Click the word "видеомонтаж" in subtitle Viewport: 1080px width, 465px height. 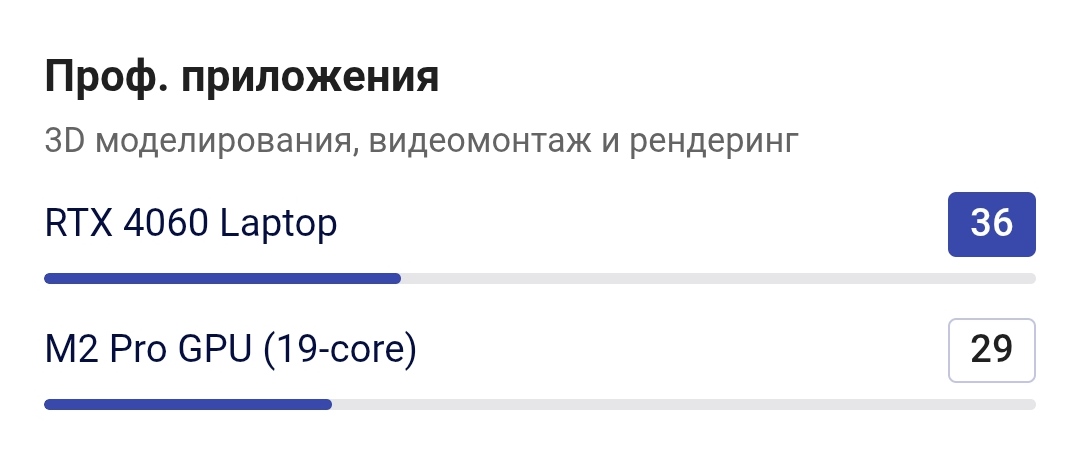(x=480, y=141)
